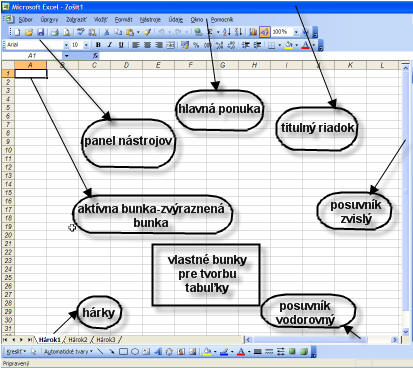Screen dimensions: 413x368
Task: Toggle Italic formatting
Action: (x=109, y=45)
